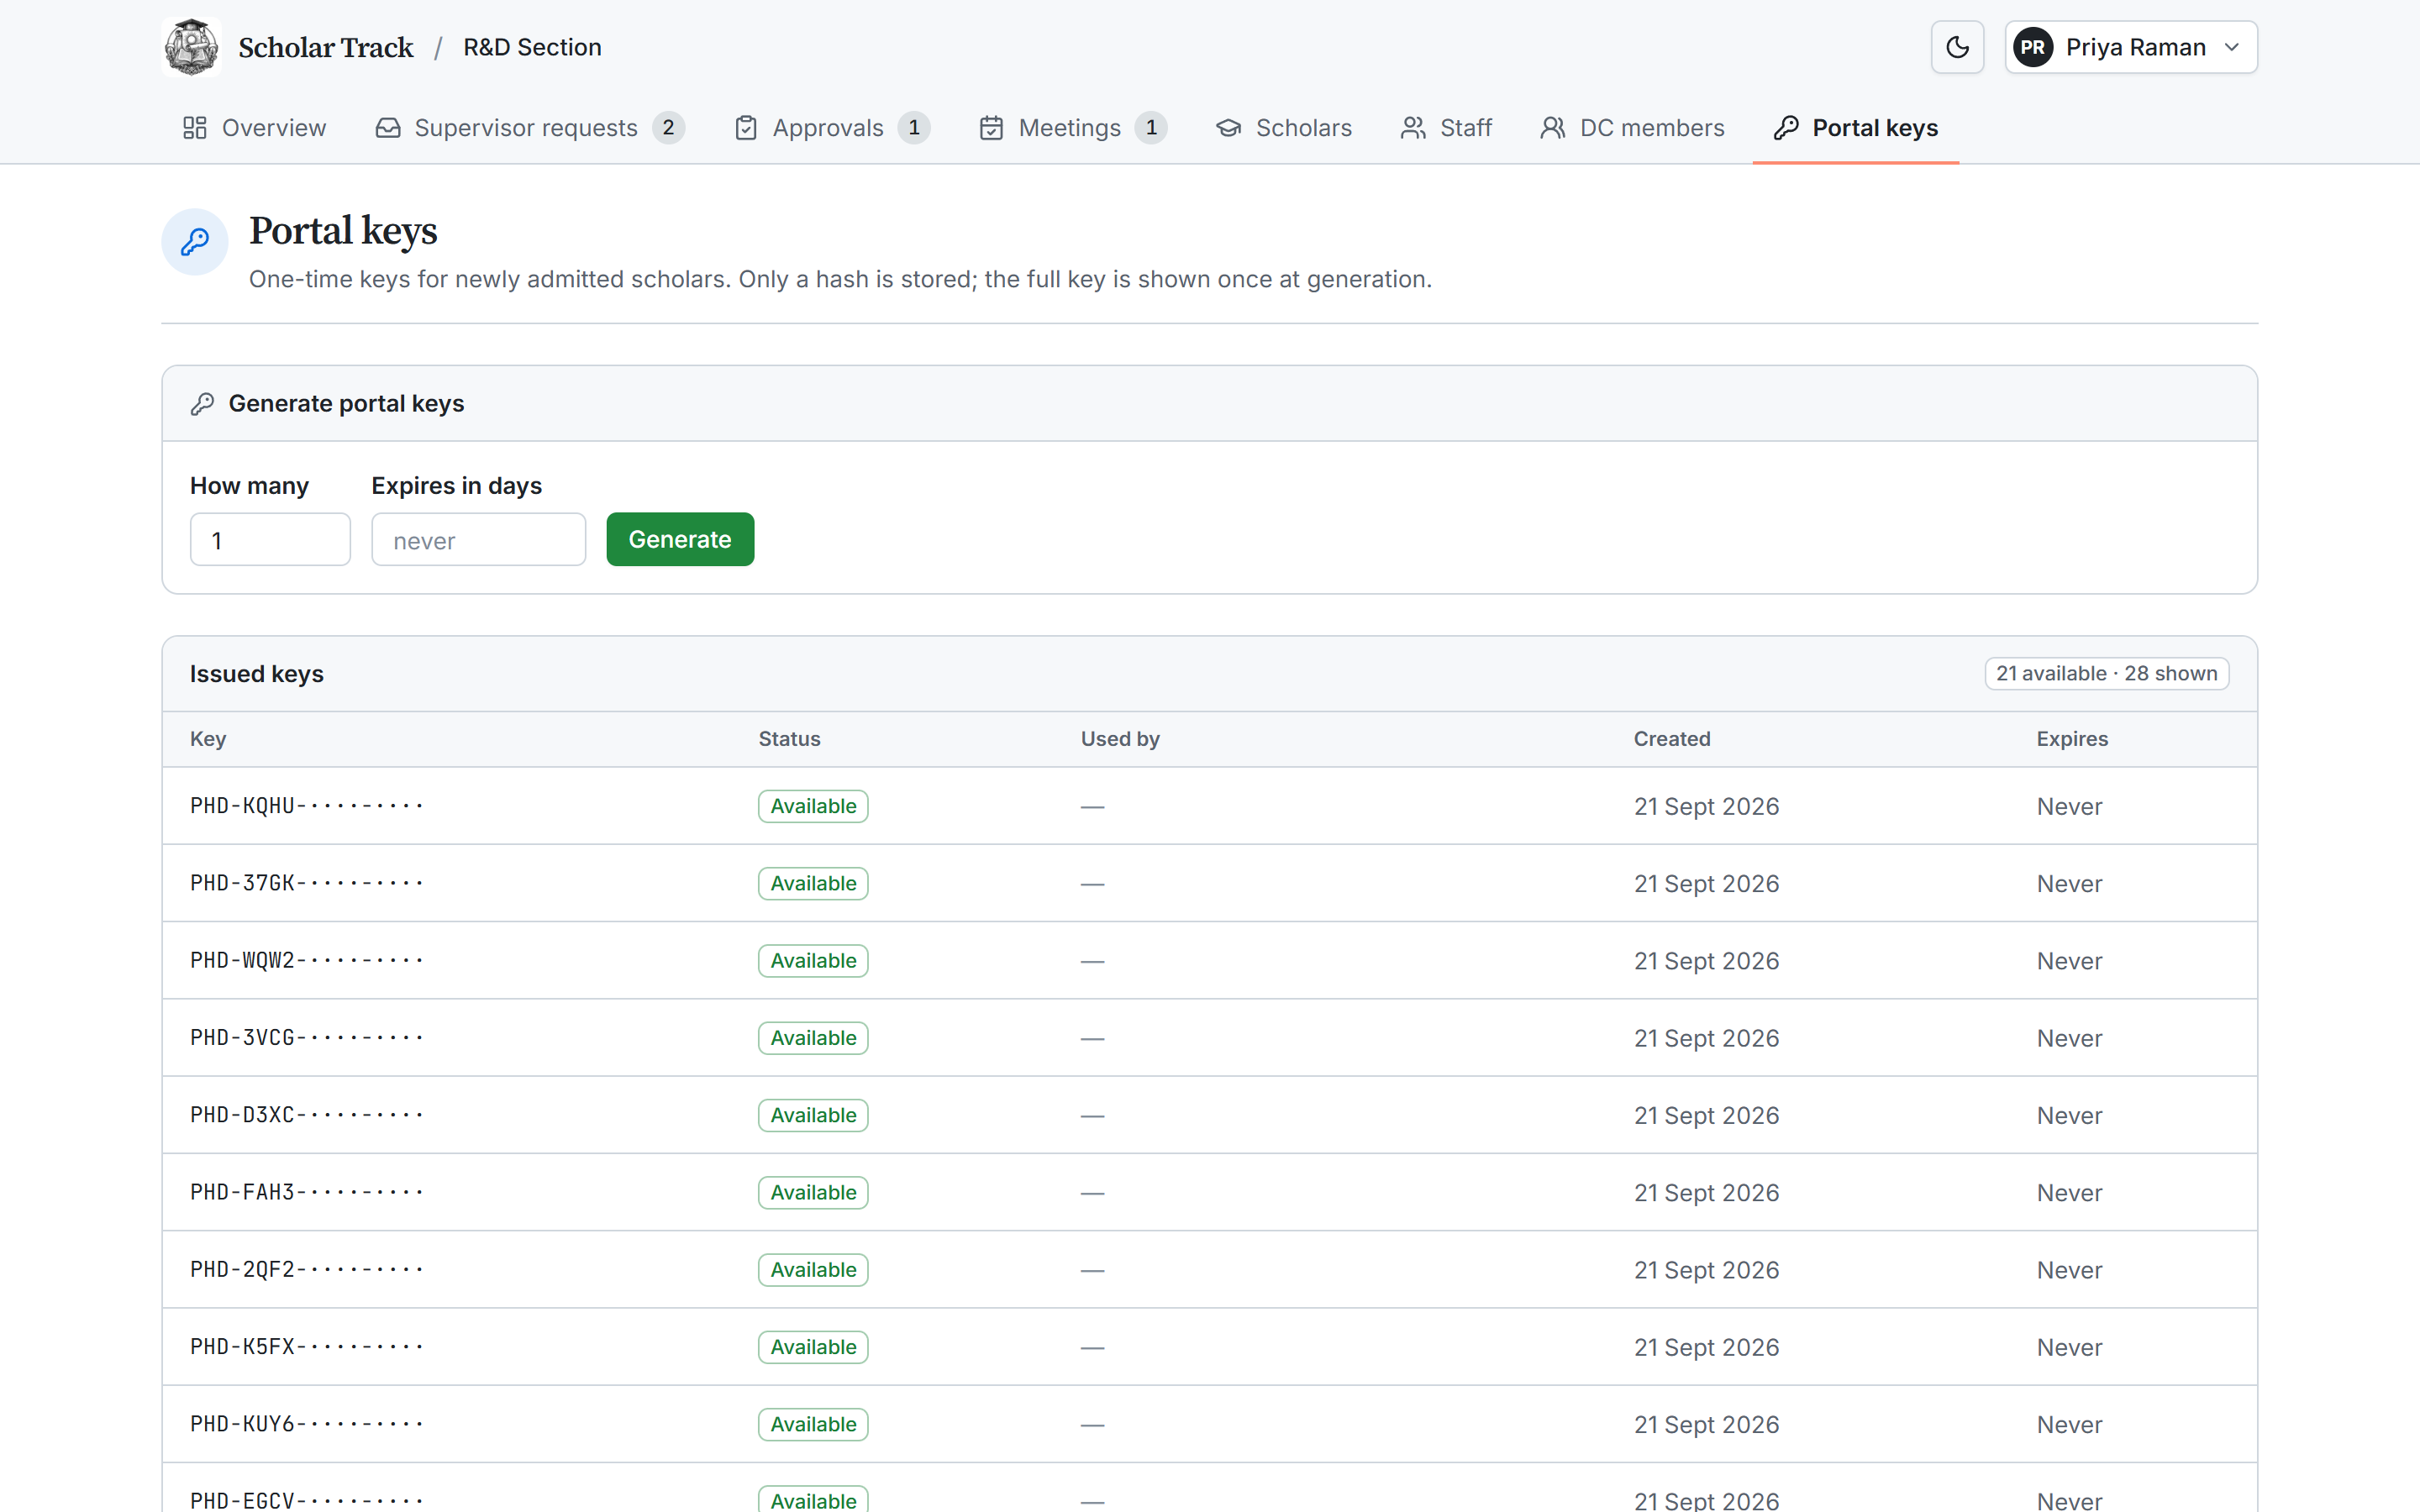Open the DC members tab
Image resolution: width=2420 pixels, height=1512 pixels.
point(1632,128)
